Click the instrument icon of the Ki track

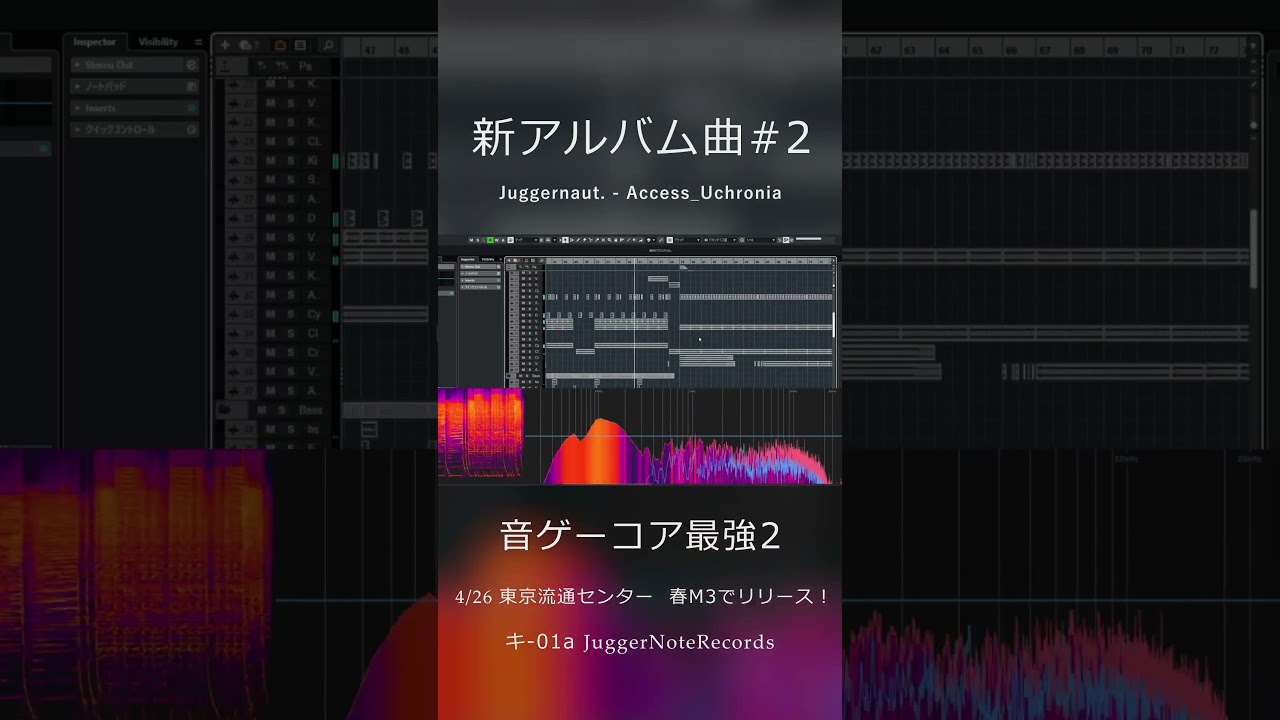pos(233,160)
